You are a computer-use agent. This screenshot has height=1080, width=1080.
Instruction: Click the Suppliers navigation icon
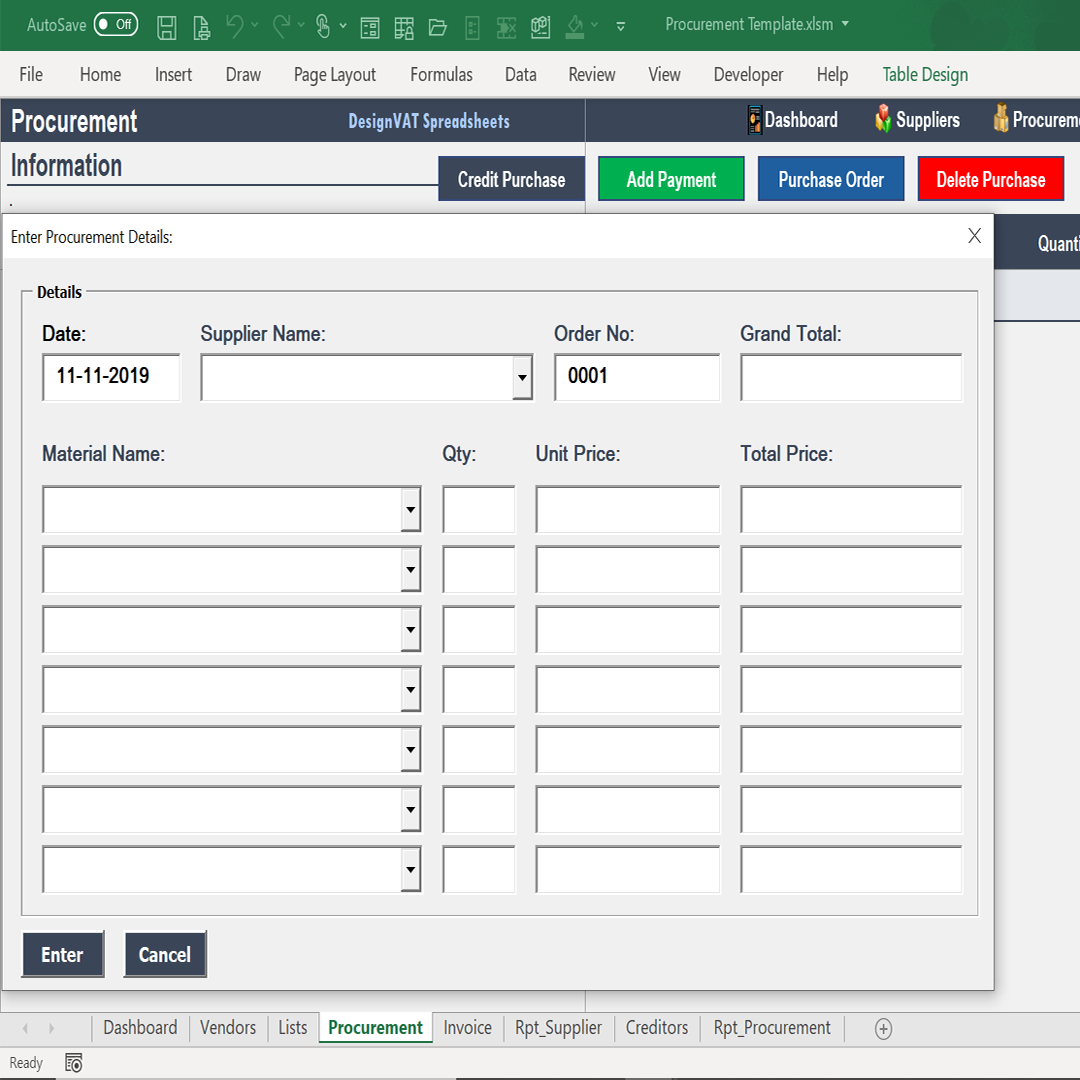tap(884, 119)
